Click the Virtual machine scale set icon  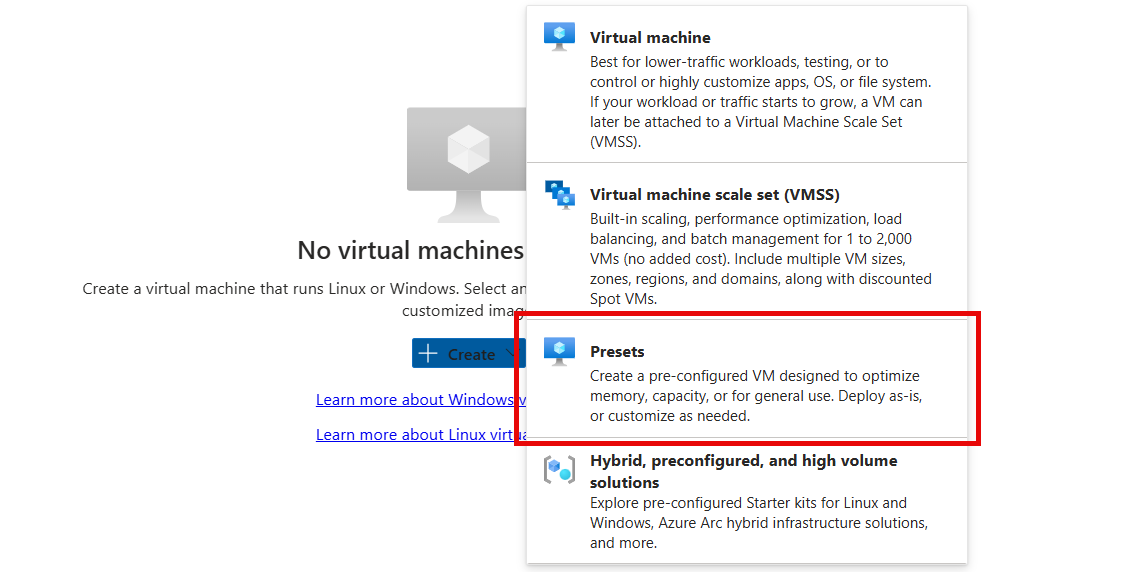[x=559, y=194]
